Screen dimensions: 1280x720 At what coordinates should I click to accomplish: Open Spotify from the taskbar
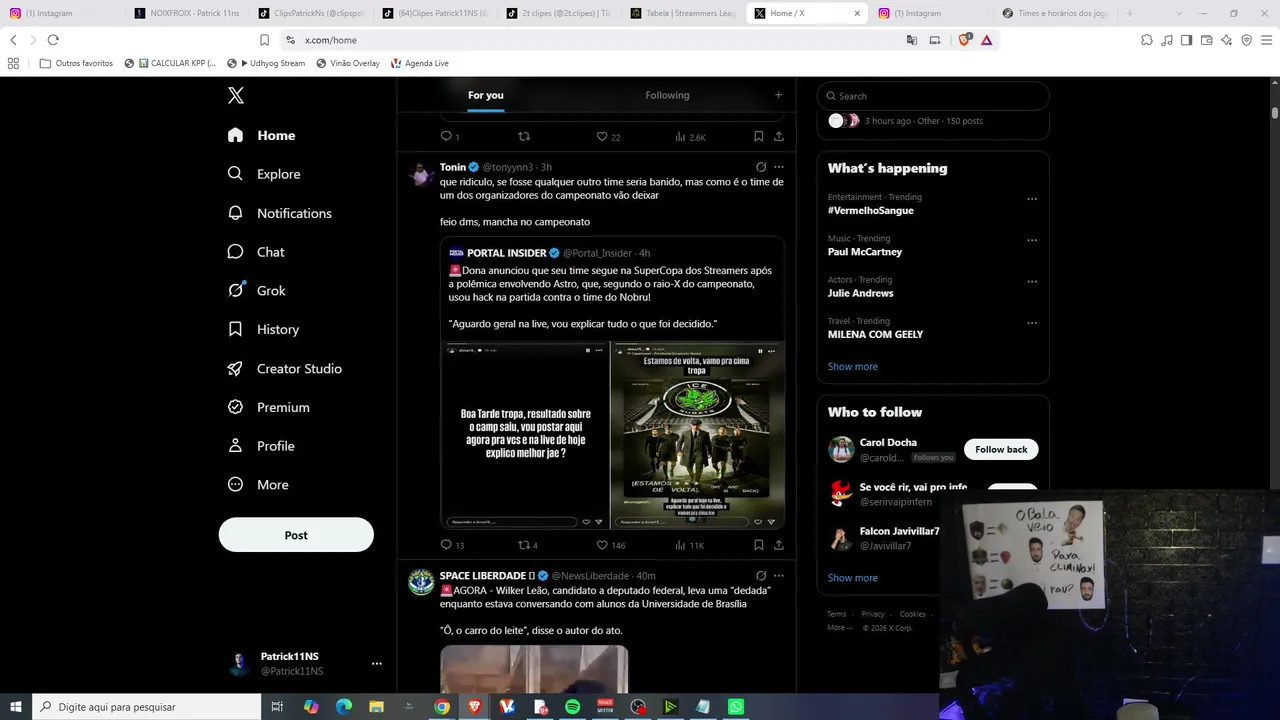[572, 707]
